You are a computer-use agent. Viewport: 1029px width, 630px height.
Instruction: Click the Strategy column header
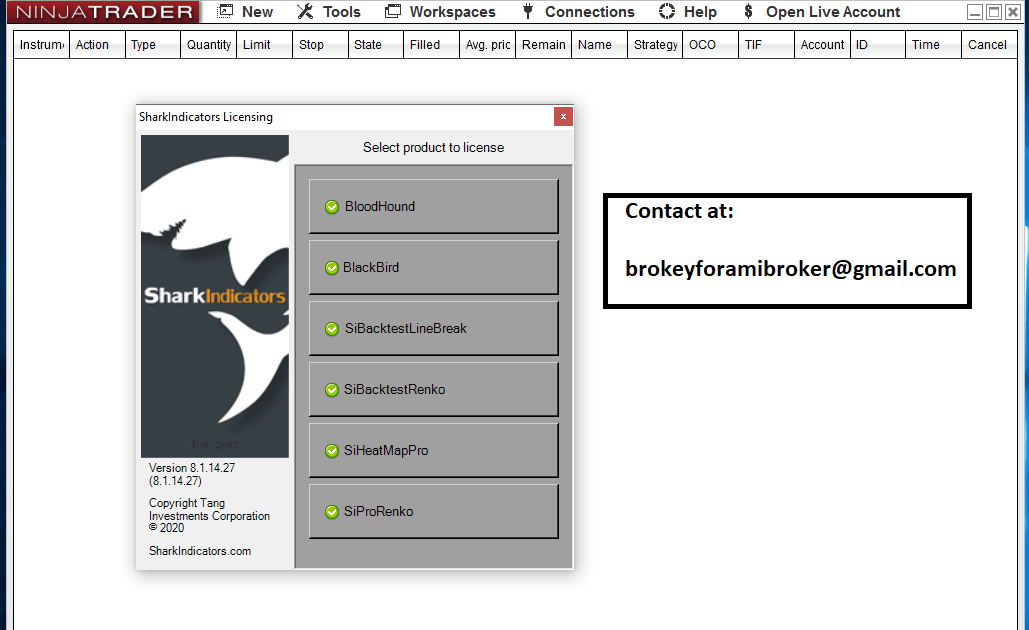click(655, 45)
